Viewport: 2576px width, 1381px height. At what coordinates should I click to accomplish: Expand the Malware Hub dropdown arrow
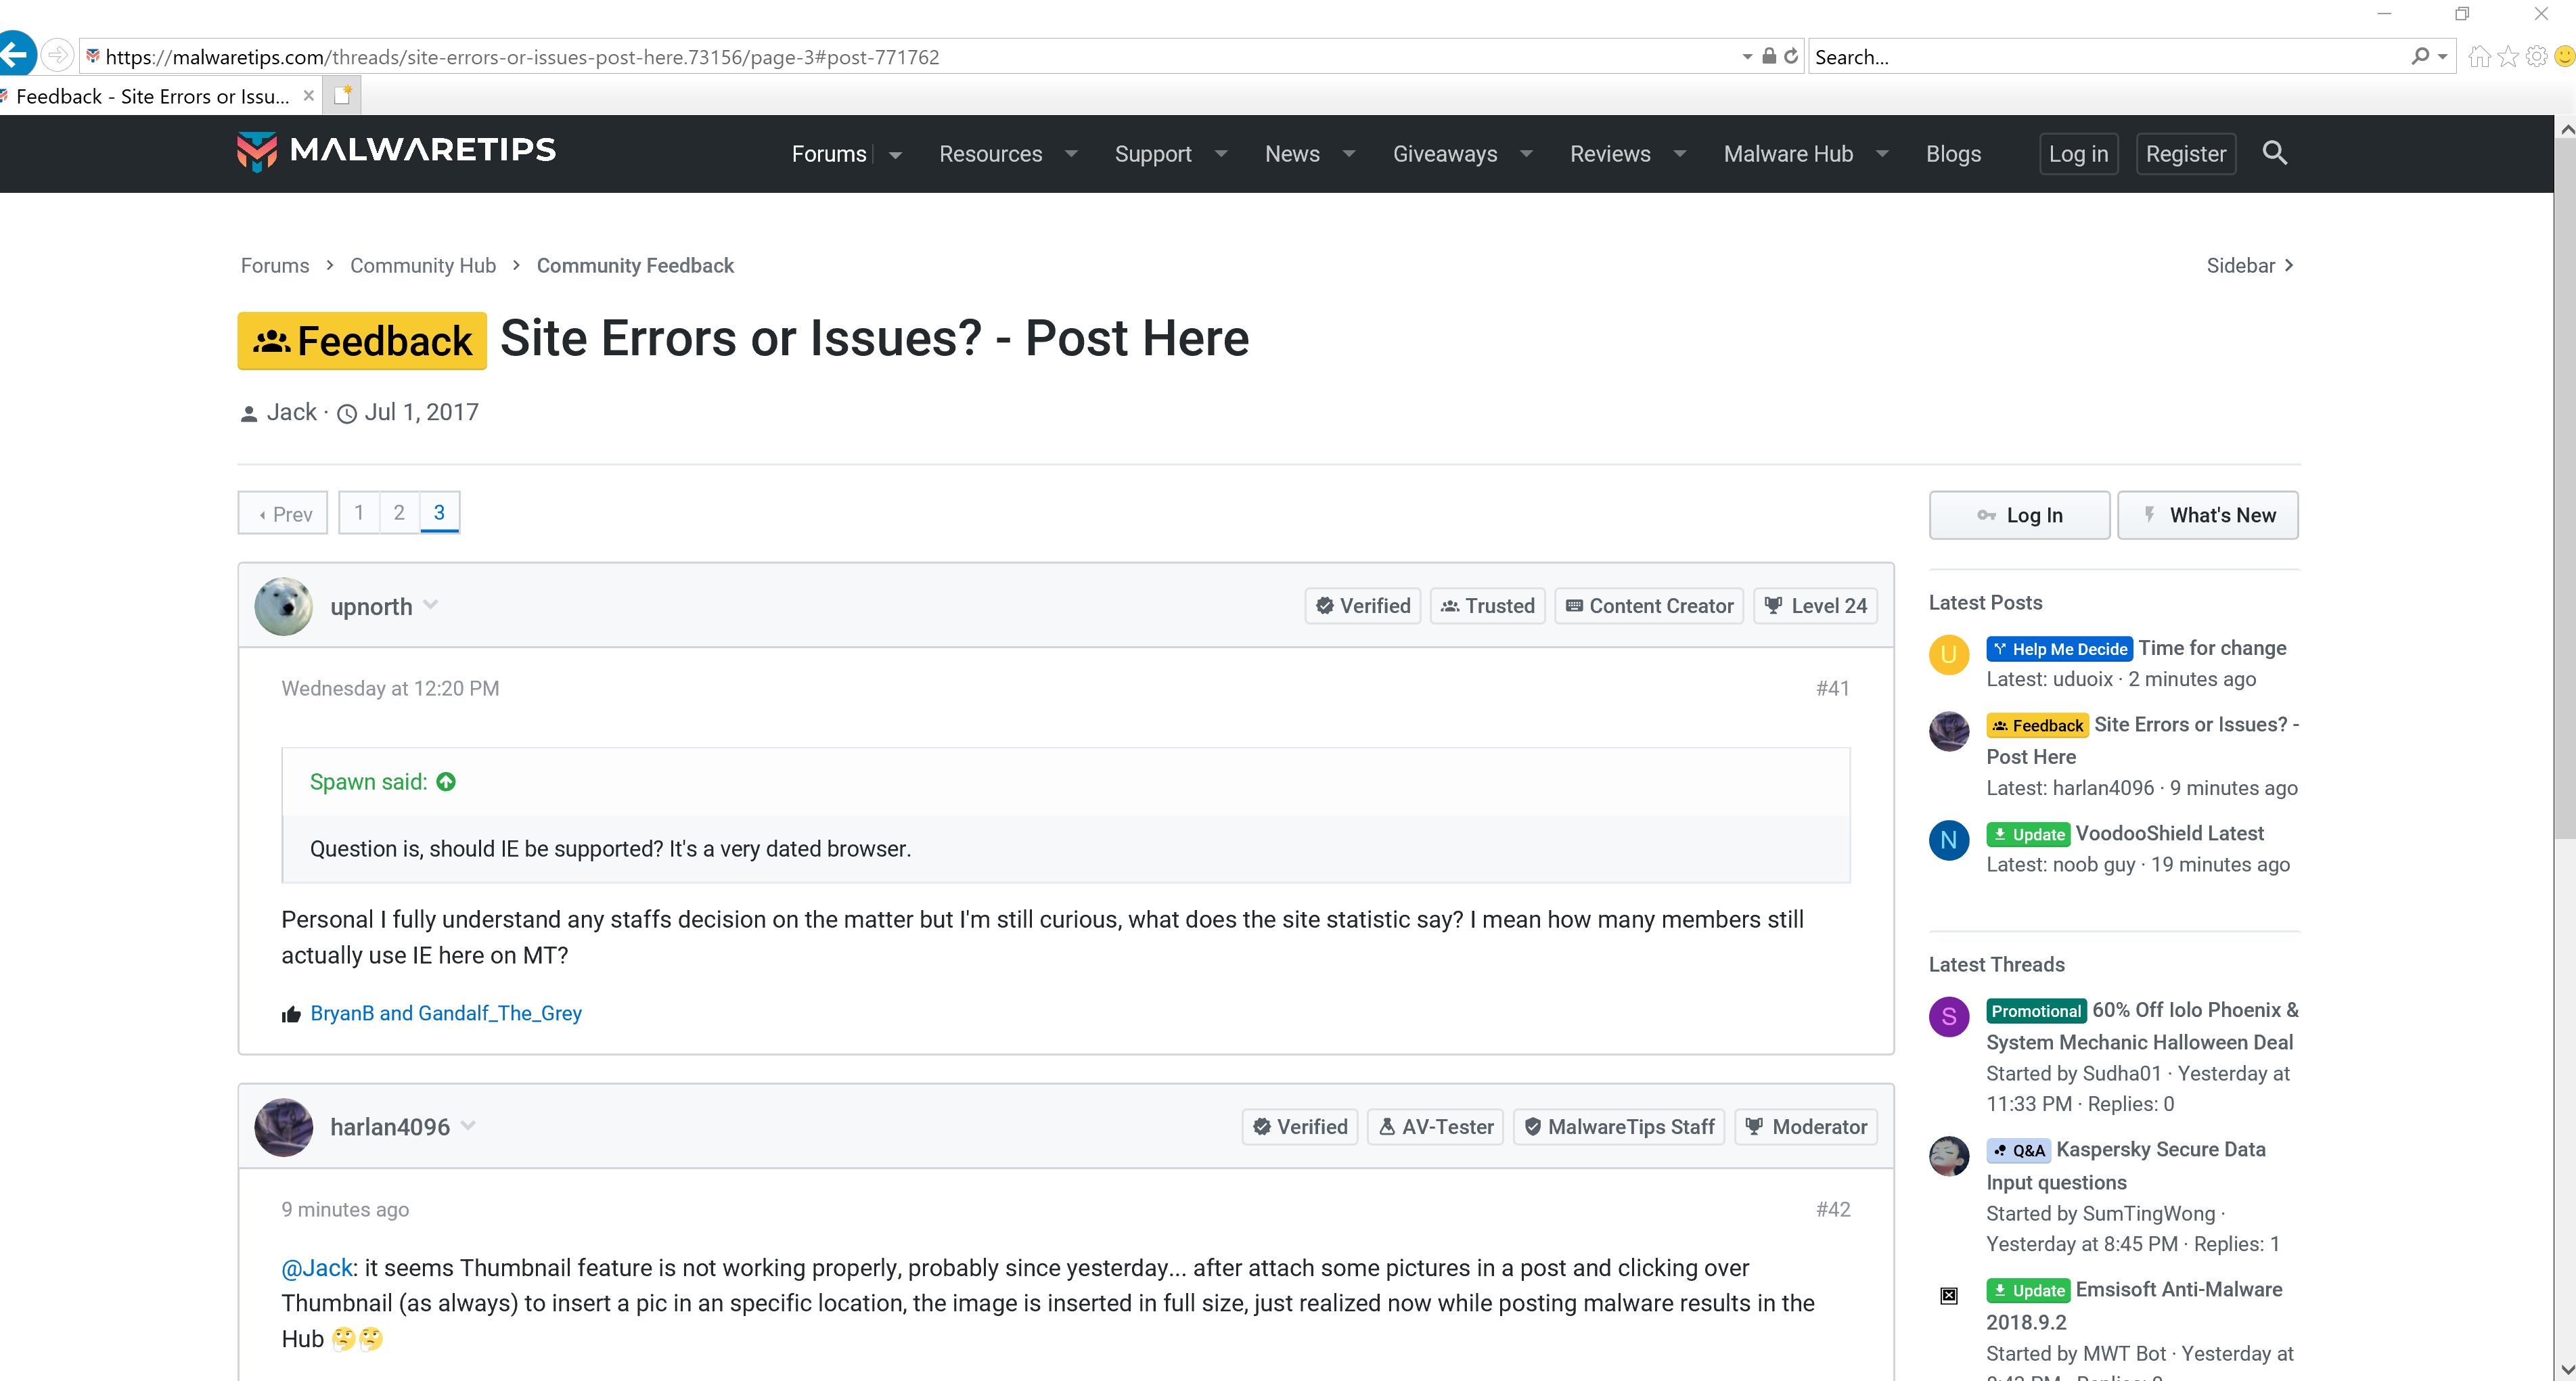[x=1882, y=154]
